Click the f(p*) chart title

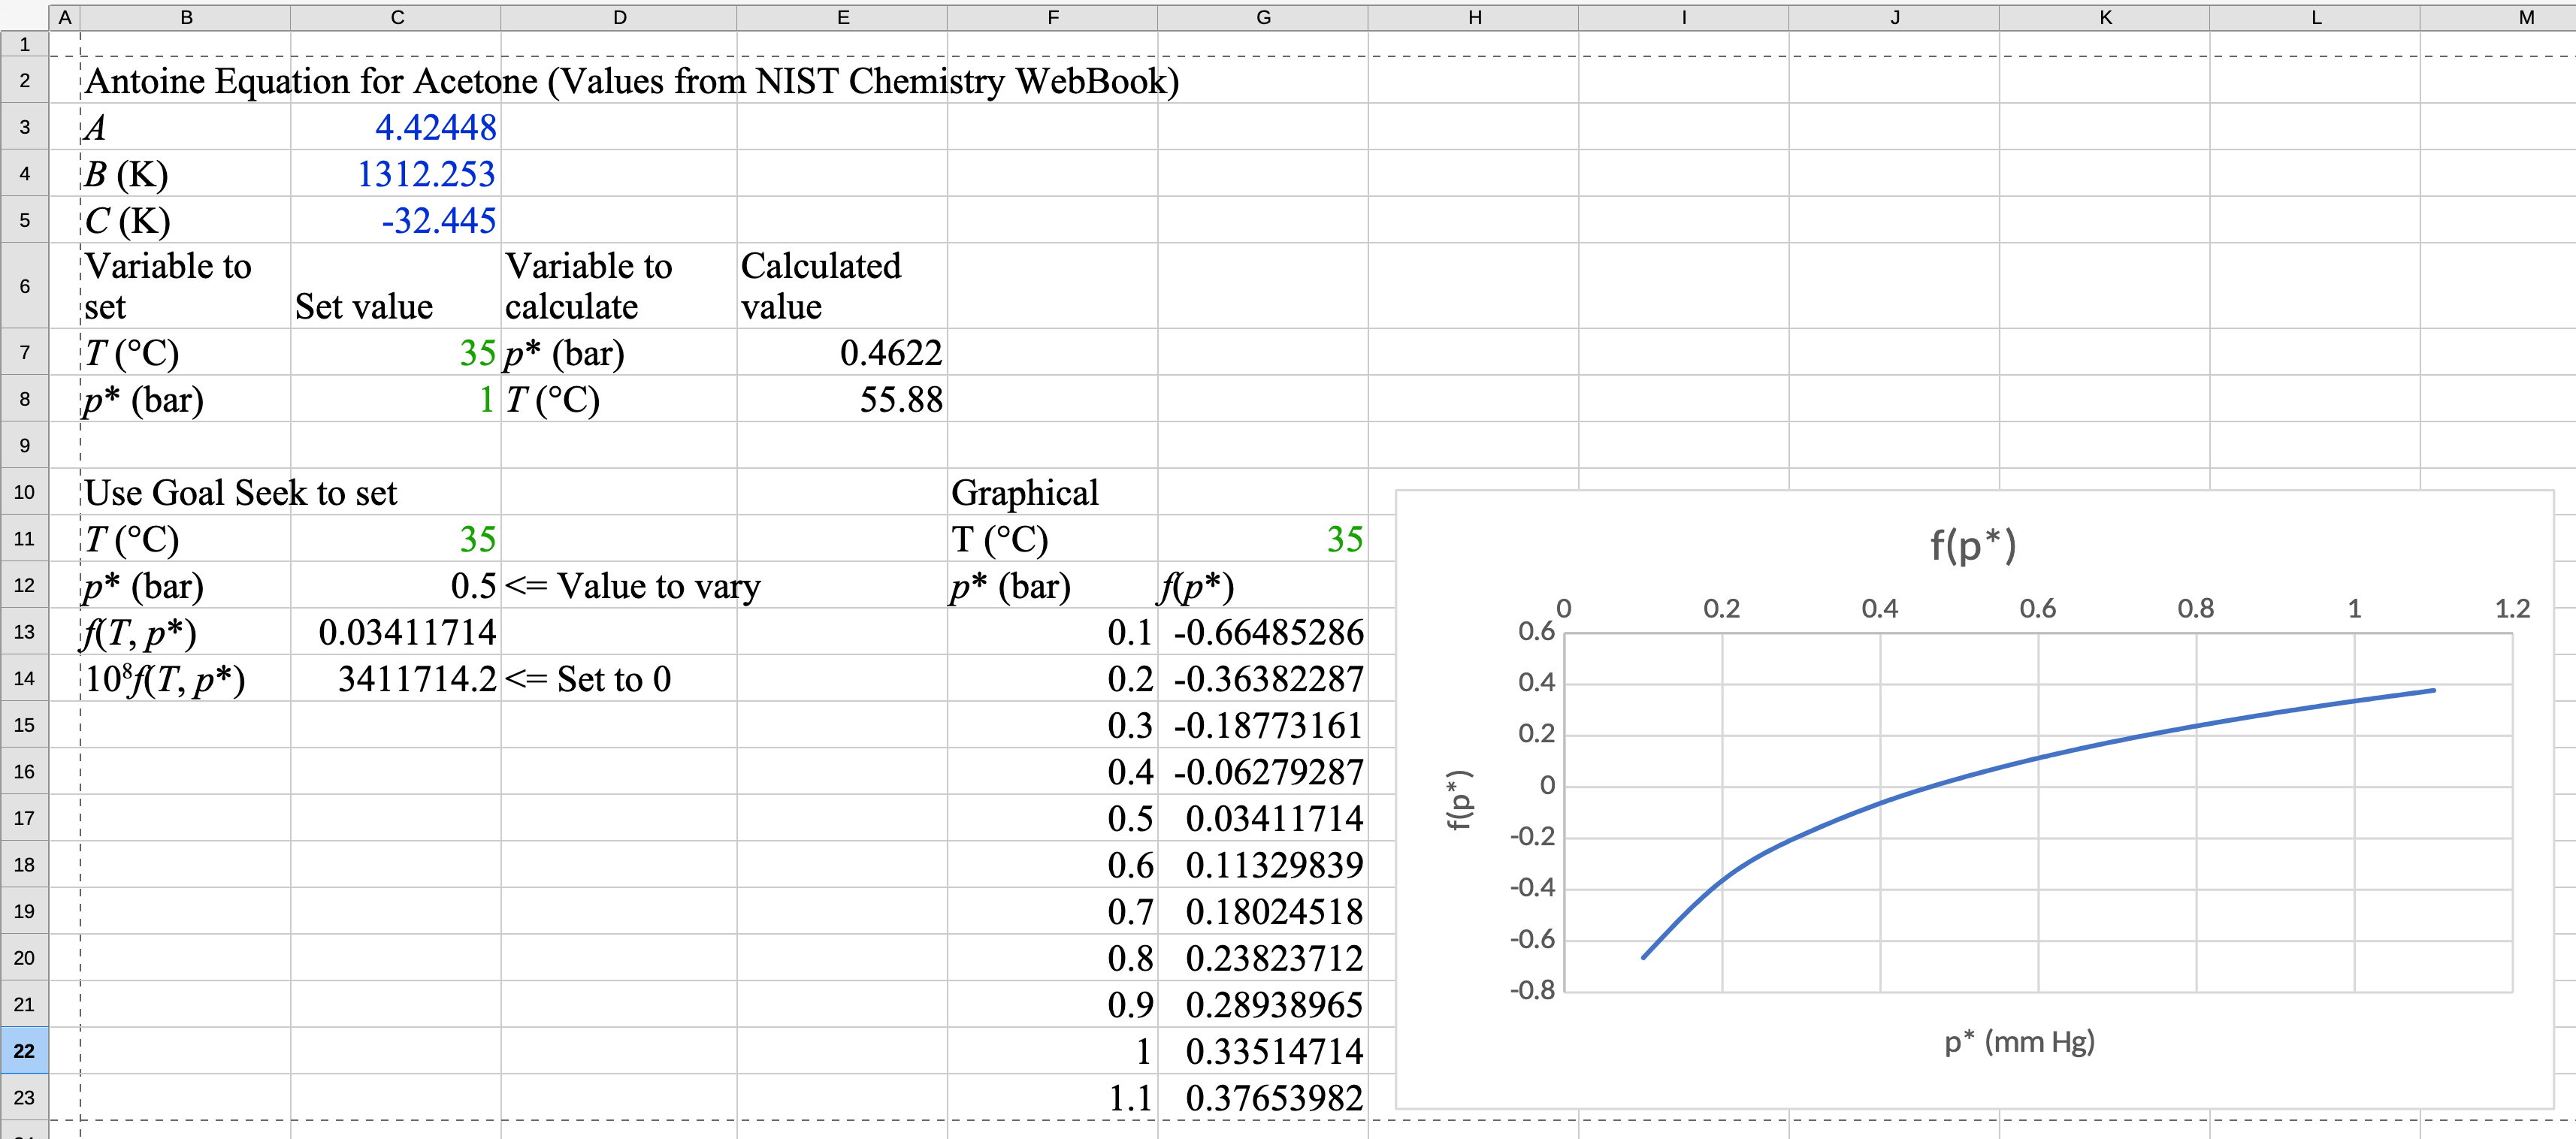[1972, 545]
